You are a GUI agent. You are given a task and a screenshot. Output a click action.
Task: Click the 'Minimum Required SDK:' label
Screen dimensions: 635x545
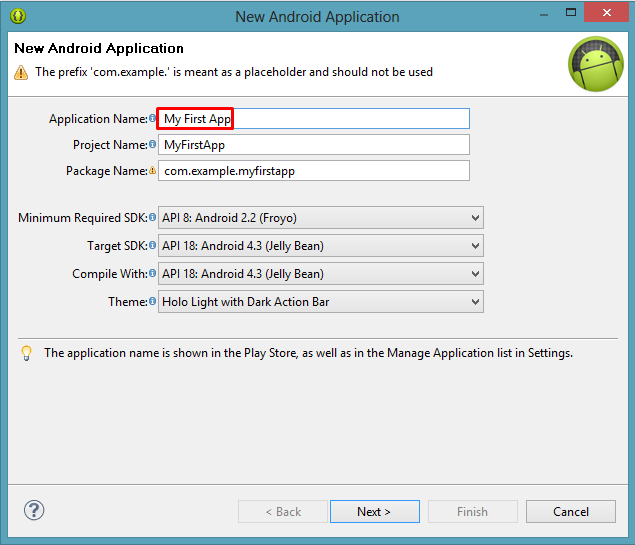[x=83, y=218]
